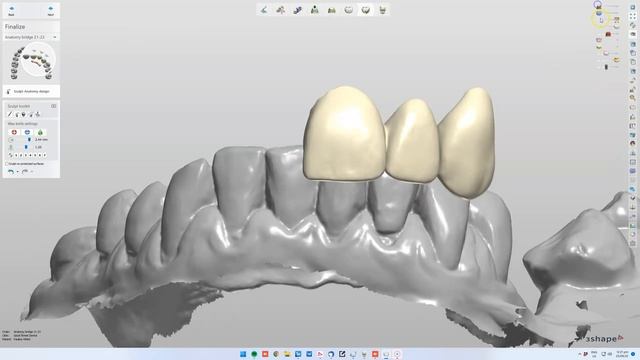Click the Undo arrow icon
The image size is (640, 360).
point(11,172)
